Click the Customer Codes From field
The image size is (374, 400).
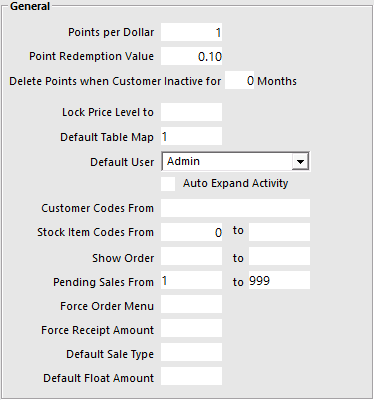[235, 208]
